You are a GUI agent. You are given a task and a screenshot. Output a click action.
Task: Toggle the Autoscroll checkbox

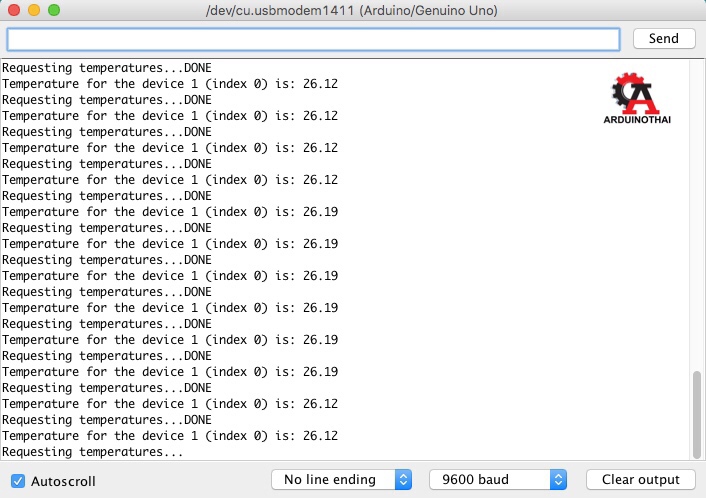pyautogui.click(x=18, y=481)
